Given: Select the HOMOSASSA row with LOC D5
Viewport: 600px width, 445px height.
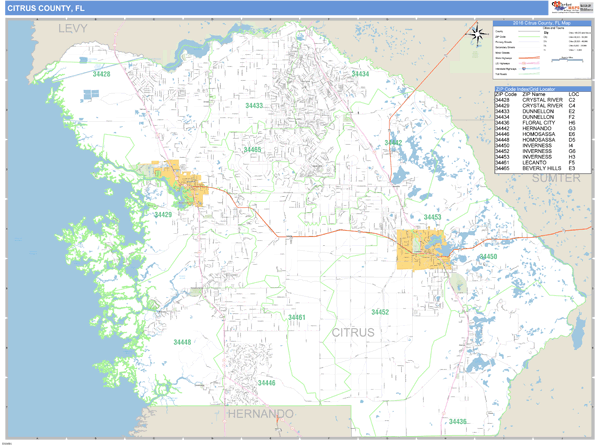Looking at the screenshot, I should [543, 140].
